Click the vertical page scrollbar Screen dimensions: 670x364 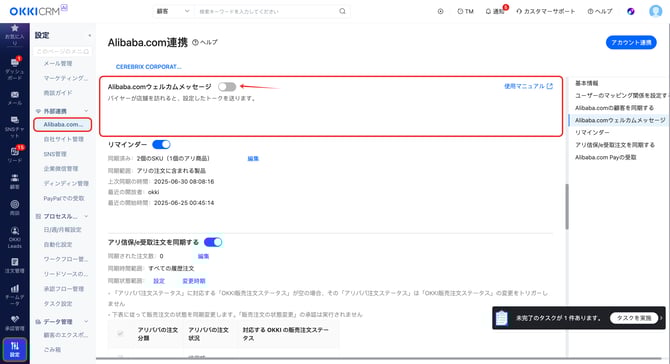(x=567, y=207)
